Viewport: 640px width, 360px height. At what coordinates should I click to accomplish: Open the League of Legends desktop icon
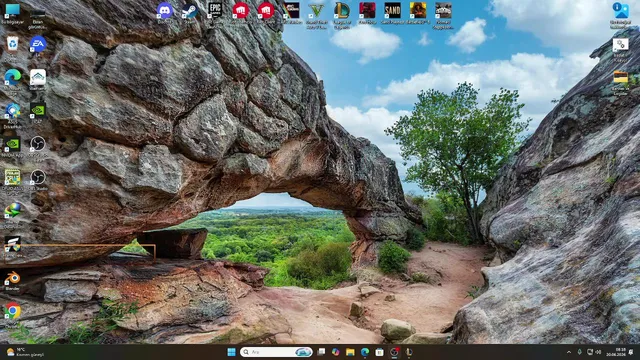[x=342, y=15]
